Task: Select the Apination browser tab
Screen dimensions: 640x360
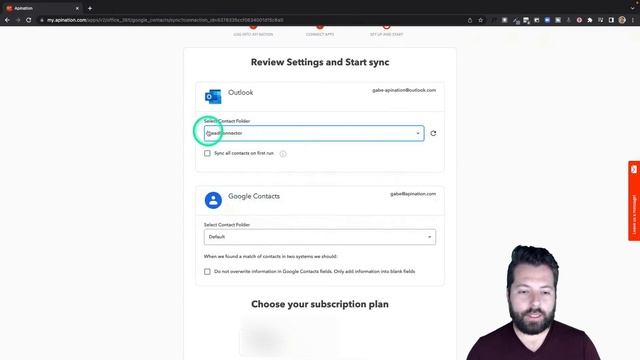Action: click(x=41, y=8)
